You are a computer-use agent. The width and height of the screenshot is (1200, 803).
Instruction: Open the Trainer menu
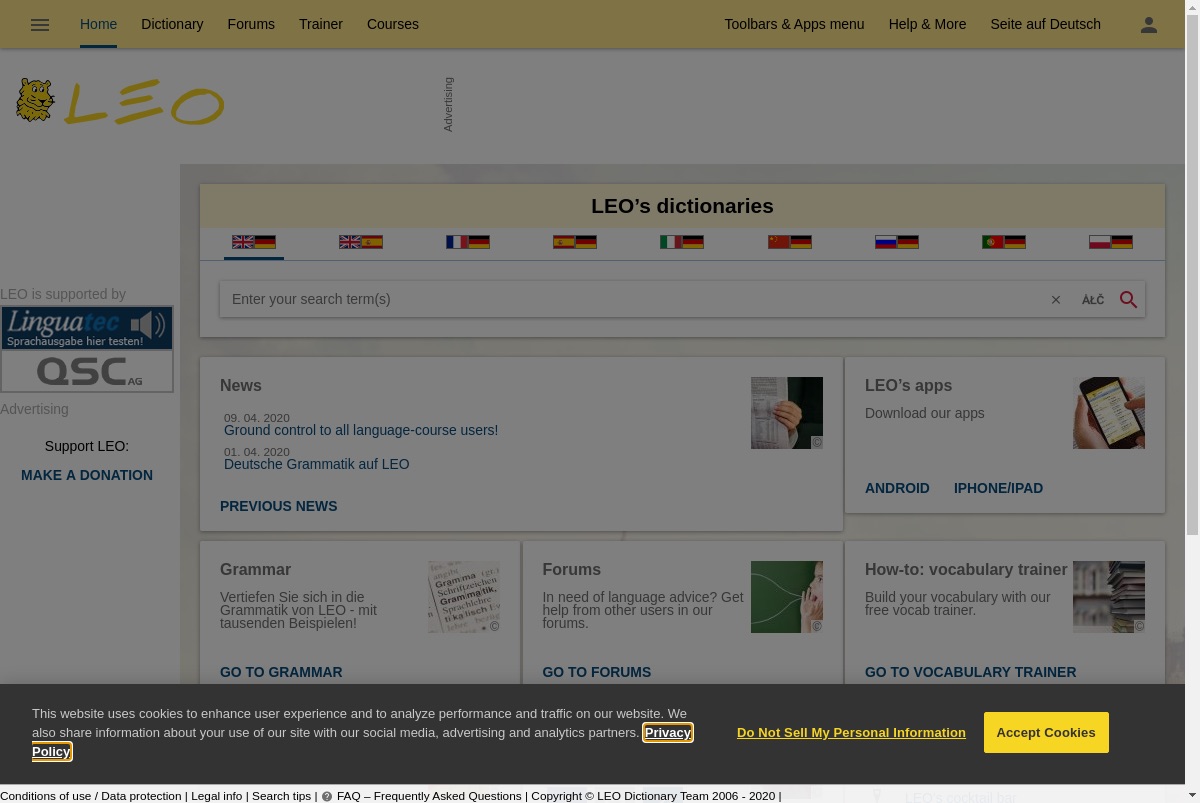(x=321, y=24)
